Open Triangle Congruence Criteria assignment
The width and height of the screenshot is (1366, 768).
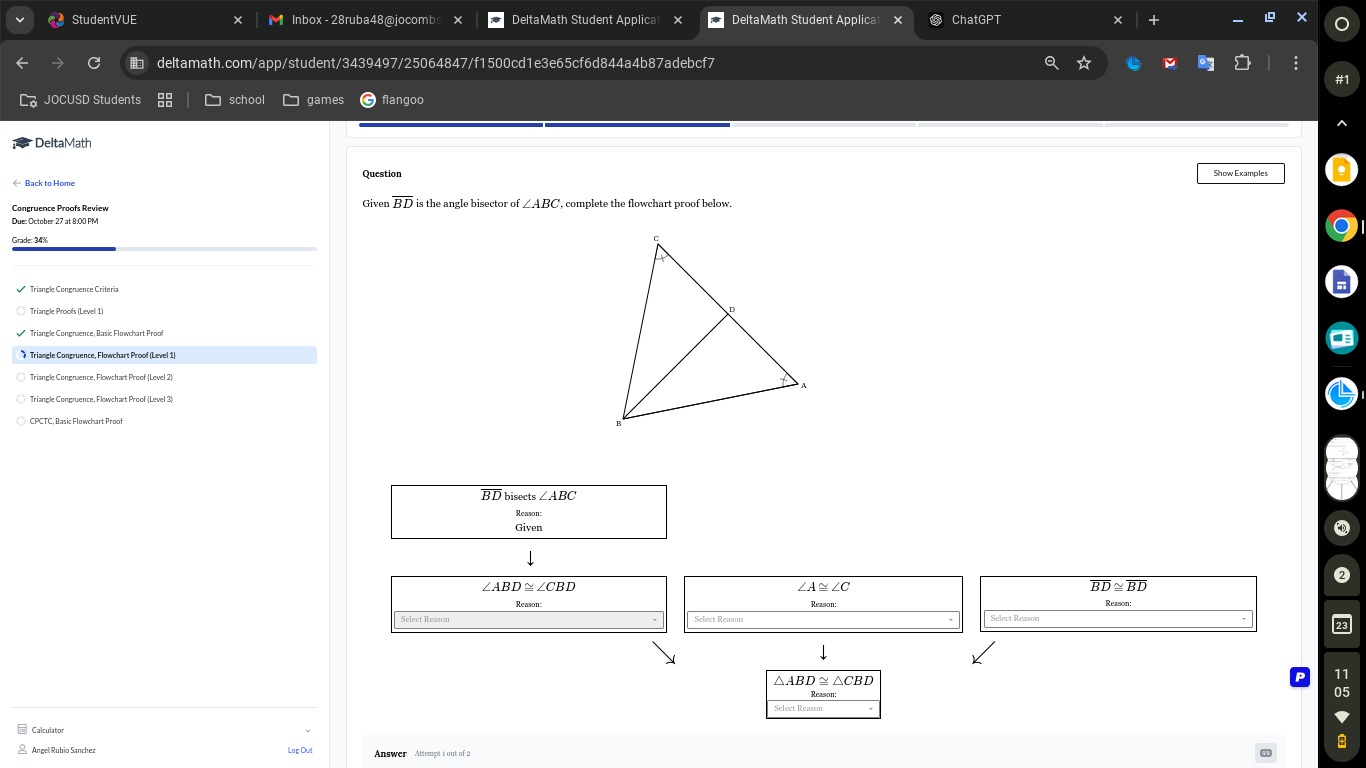pos(74,289)
